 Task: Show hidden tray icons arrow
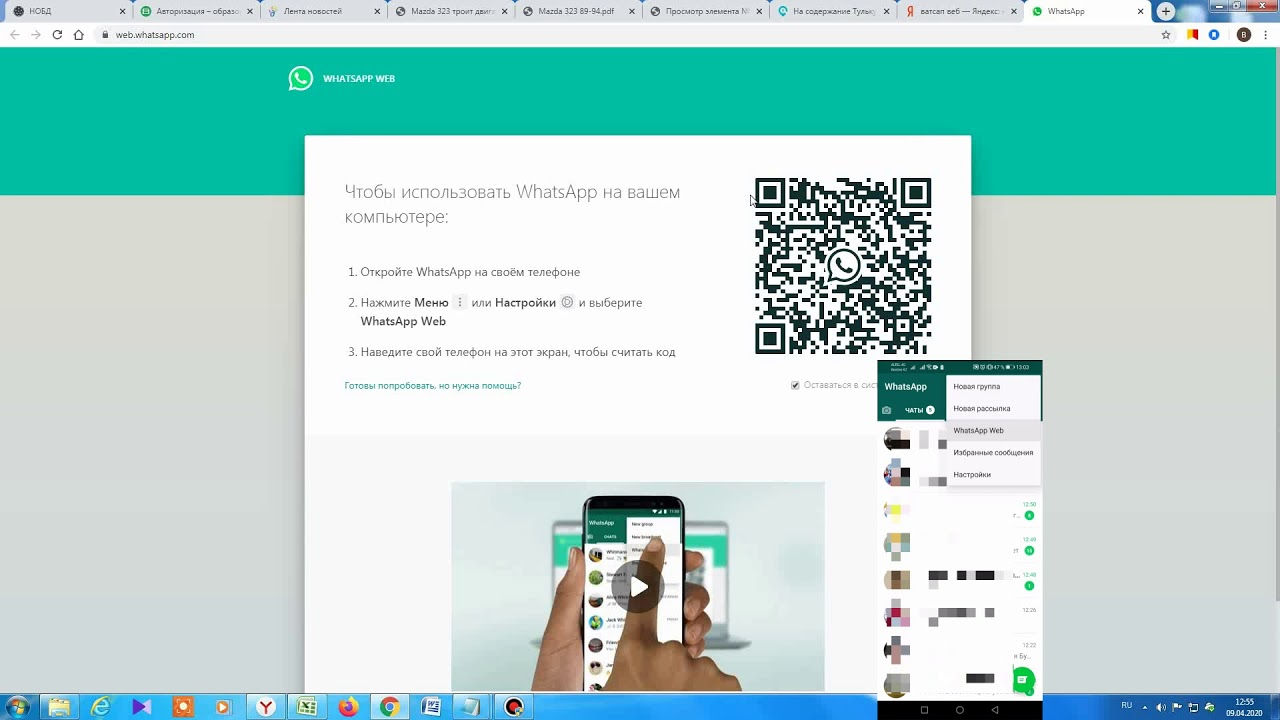tap(1146, 706)
